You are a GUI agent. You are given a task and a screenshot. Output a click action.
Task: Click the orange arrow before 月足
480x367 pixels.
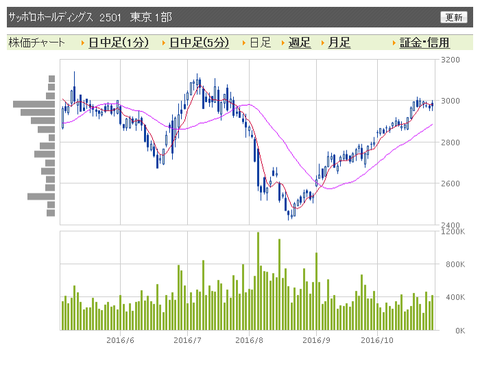pyautogui.click(x=323, y=43)
